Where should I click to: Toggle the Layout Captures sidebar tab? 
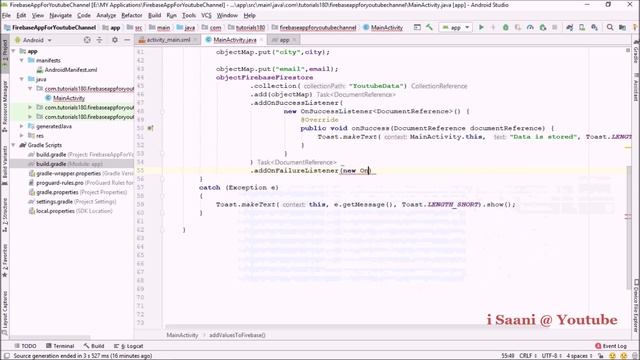coord(5,312)
